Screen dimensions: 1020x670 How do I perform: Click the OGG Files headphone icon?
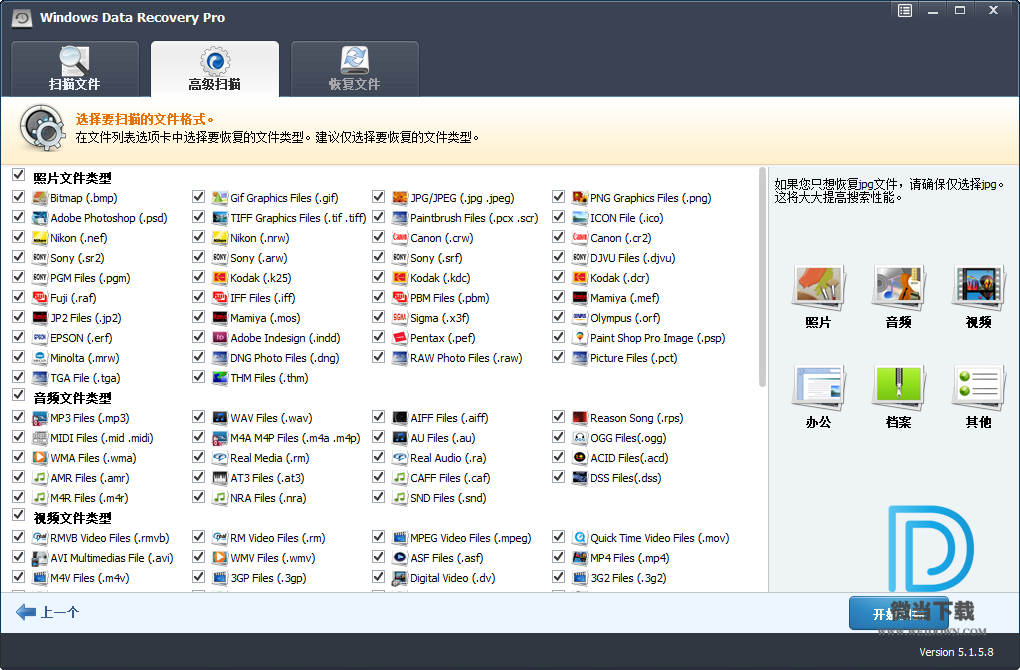coord(580,438)
